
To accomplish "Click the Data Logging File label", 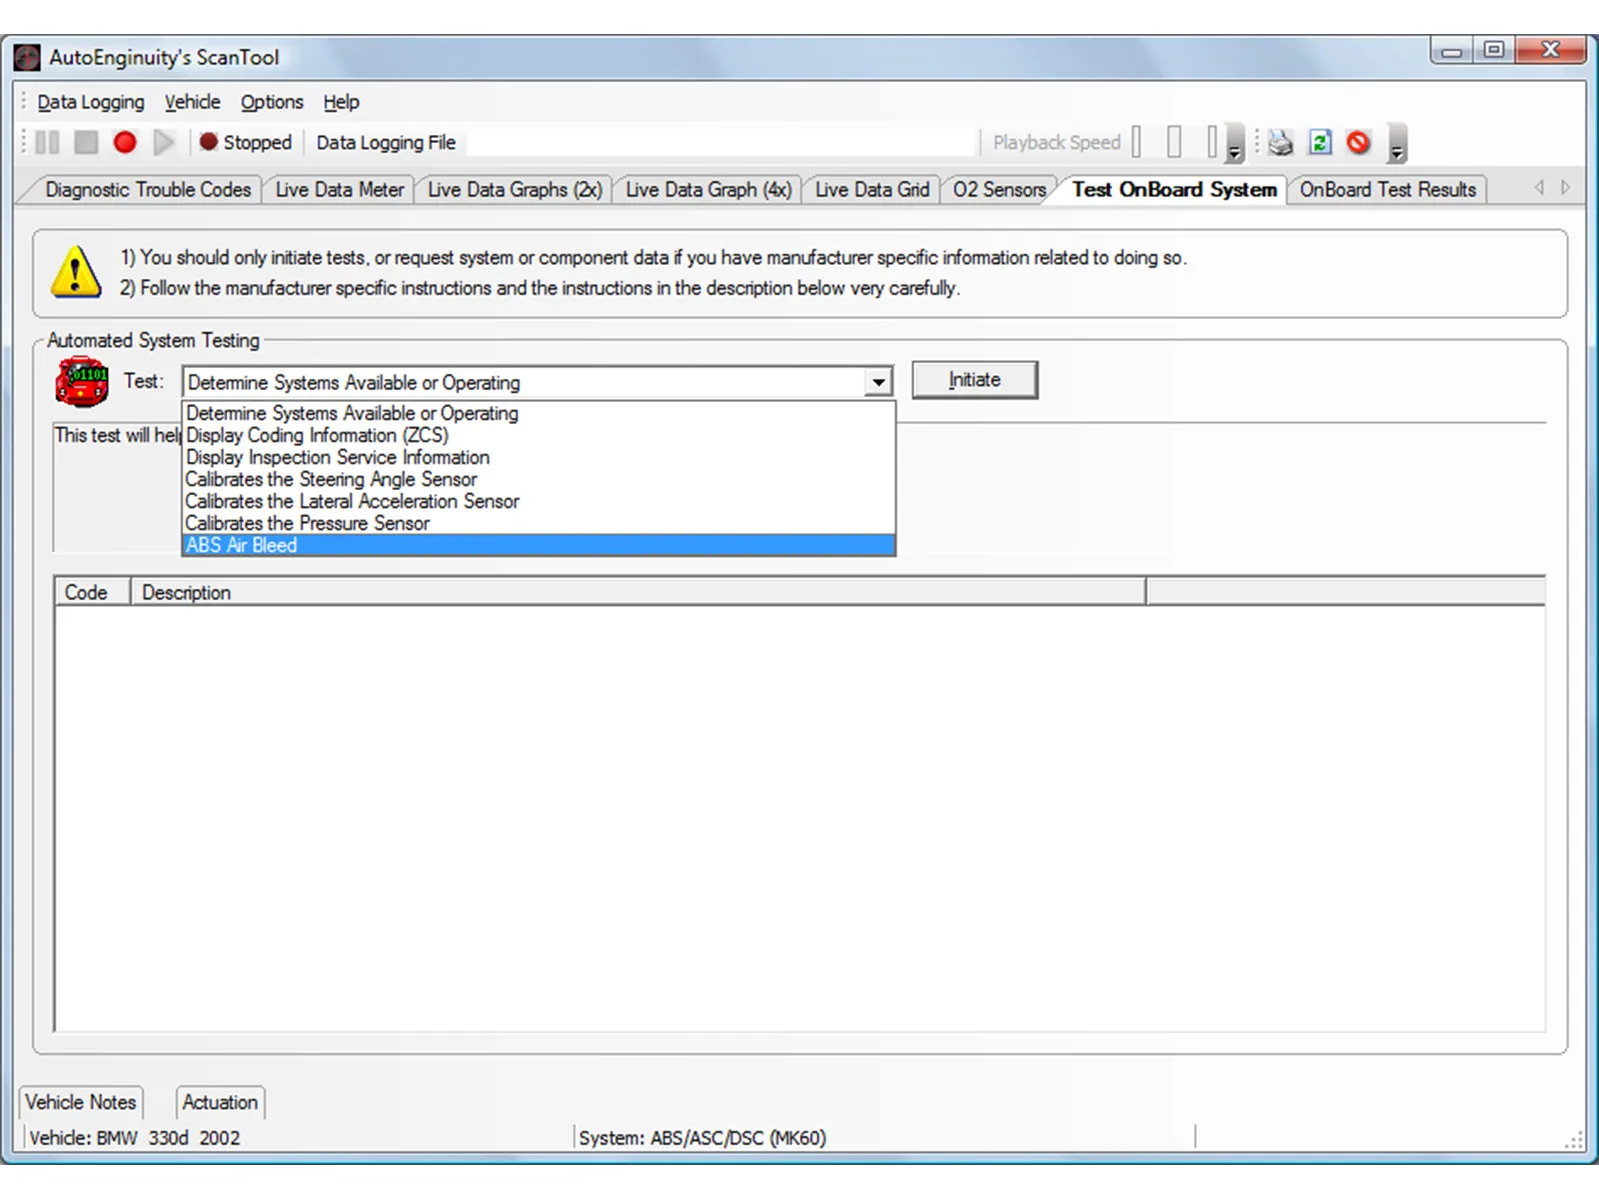I will point(386,143).
